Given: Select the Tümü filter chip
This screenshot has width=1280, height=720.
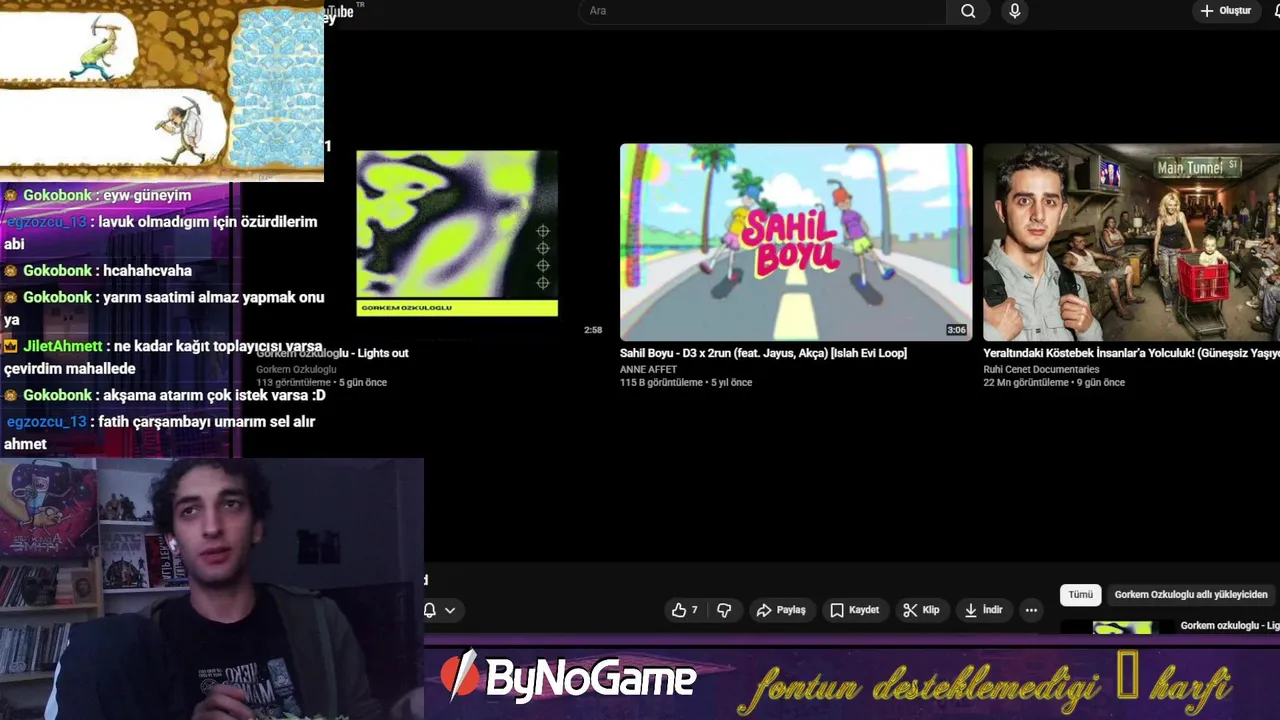Looking at the screenshot, I should coord(1081,595).
